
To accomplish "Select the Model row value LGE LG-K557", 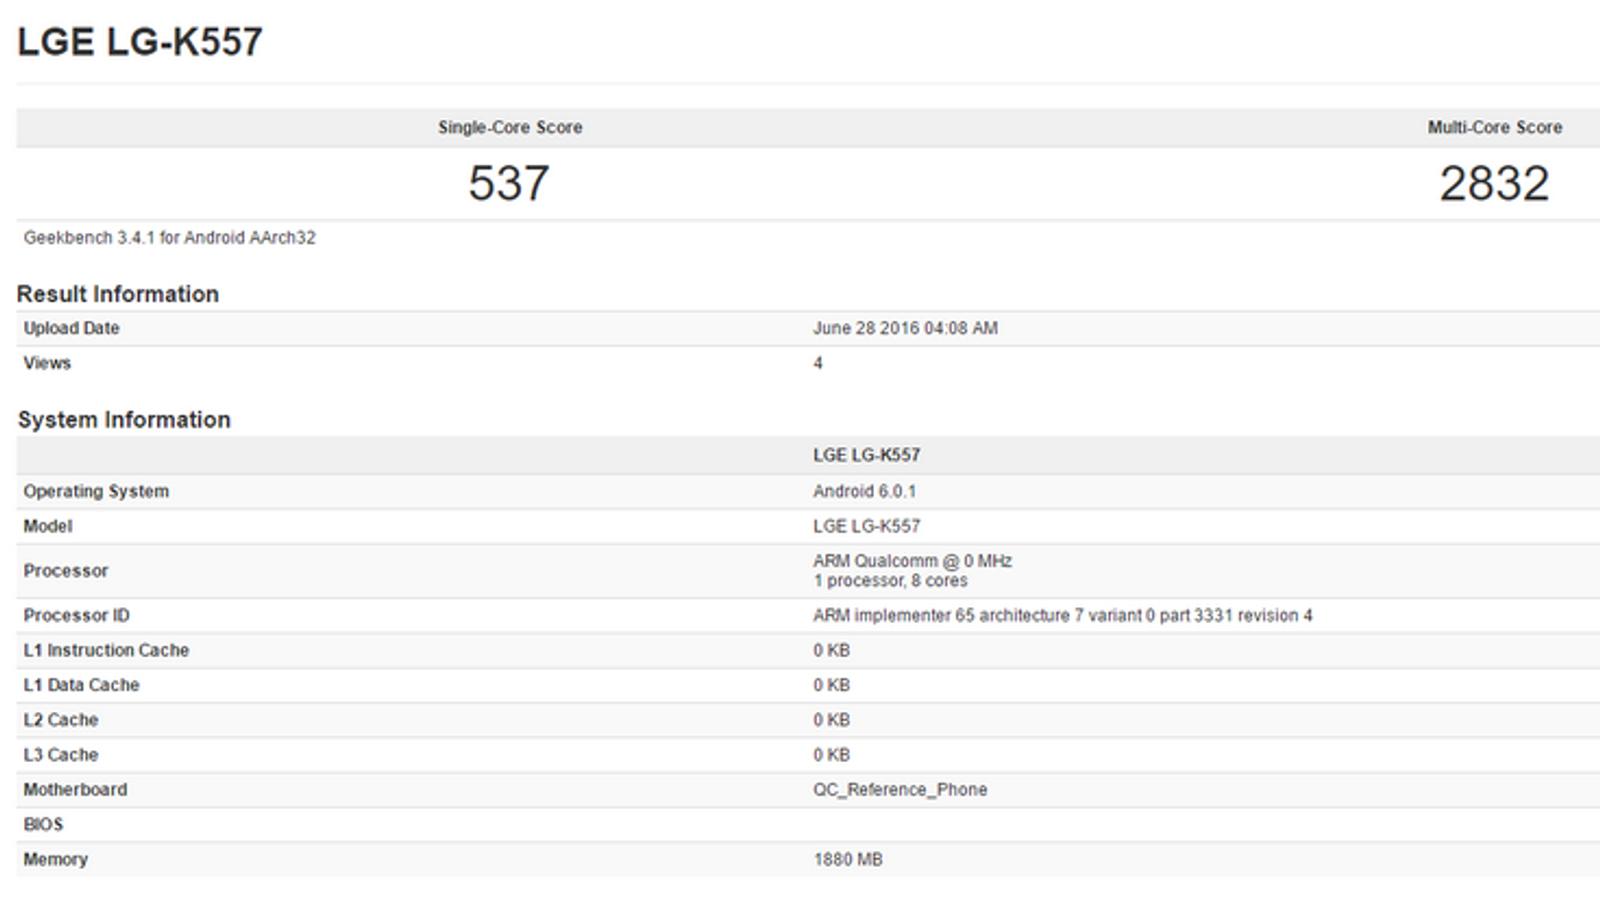I will pos(866,526).
